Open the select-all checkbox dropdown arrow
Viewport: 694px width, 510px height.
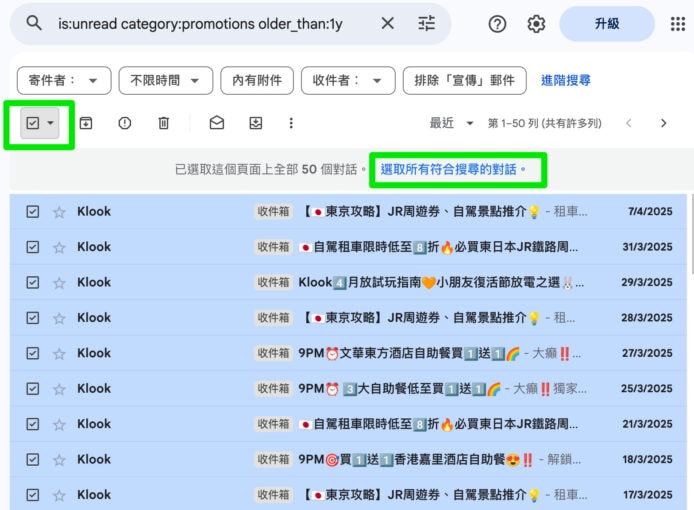(x=51, y=123)
